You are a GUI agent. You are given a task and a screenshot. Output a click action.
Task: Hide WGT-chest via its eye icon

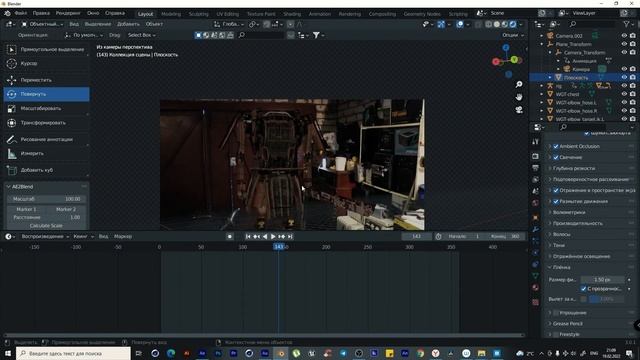(x=624, y=94)
